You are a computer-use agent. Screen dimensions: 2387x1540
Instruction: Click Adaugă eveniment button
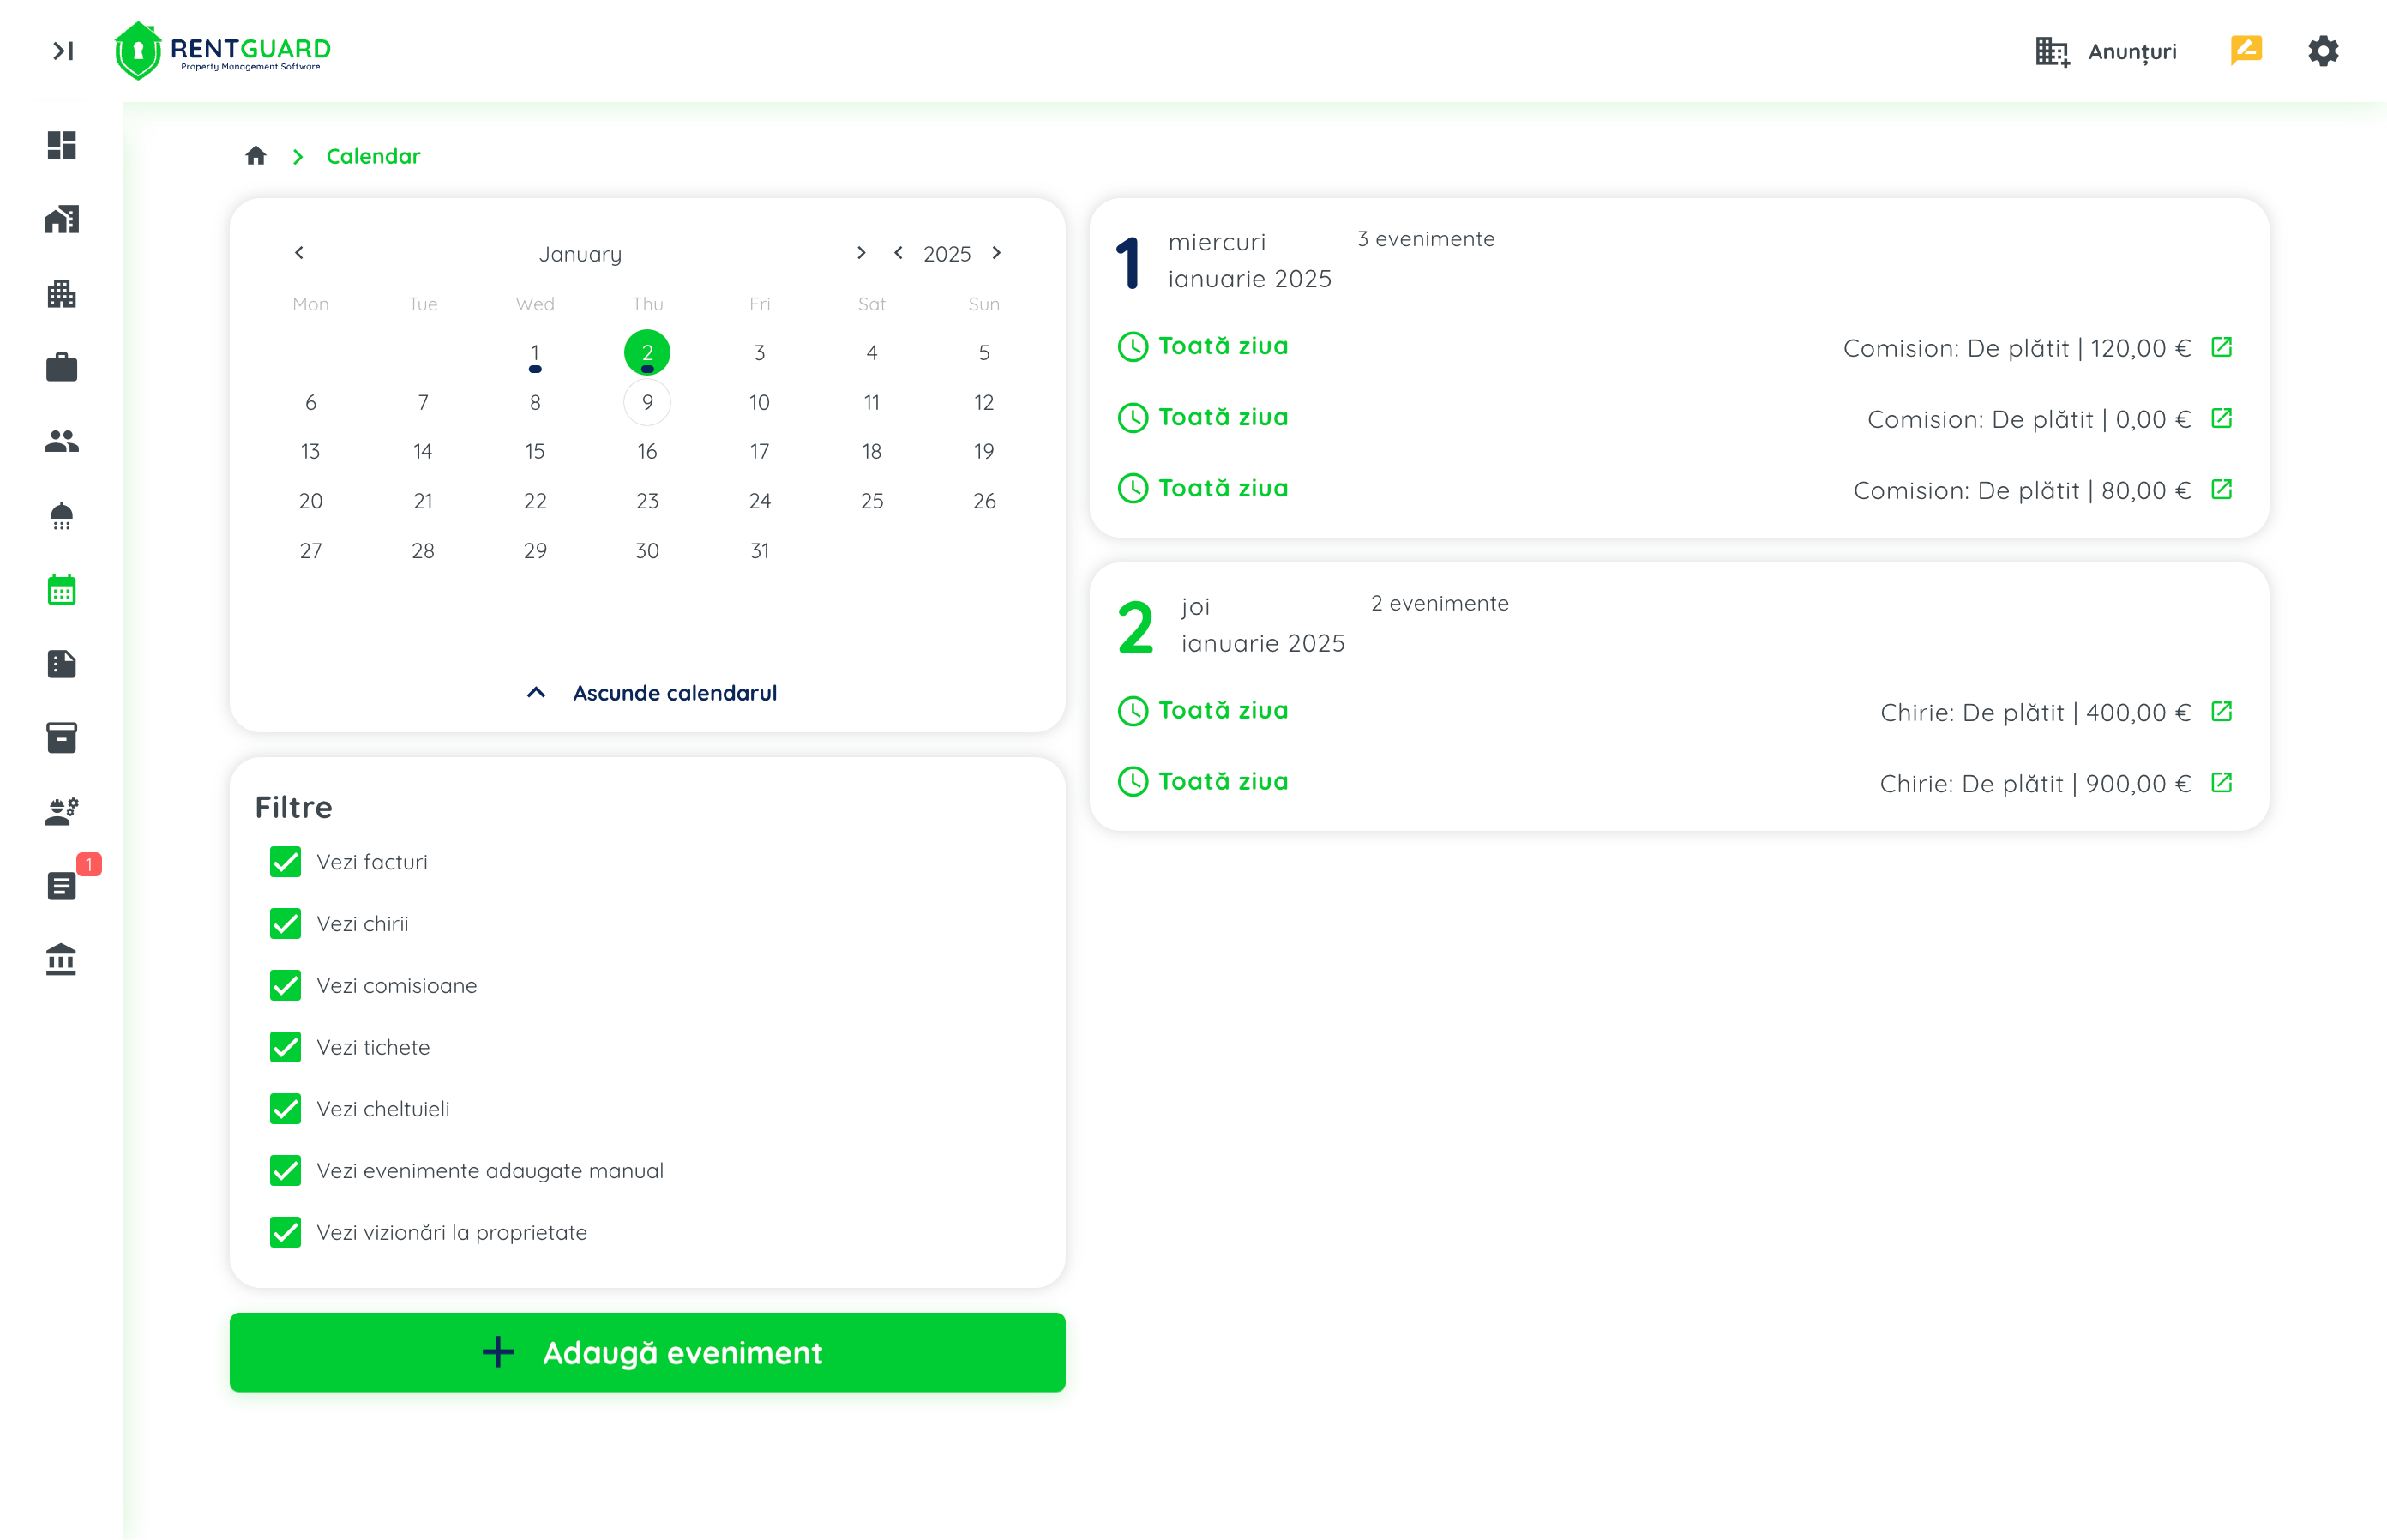(x=647, y=1352)
